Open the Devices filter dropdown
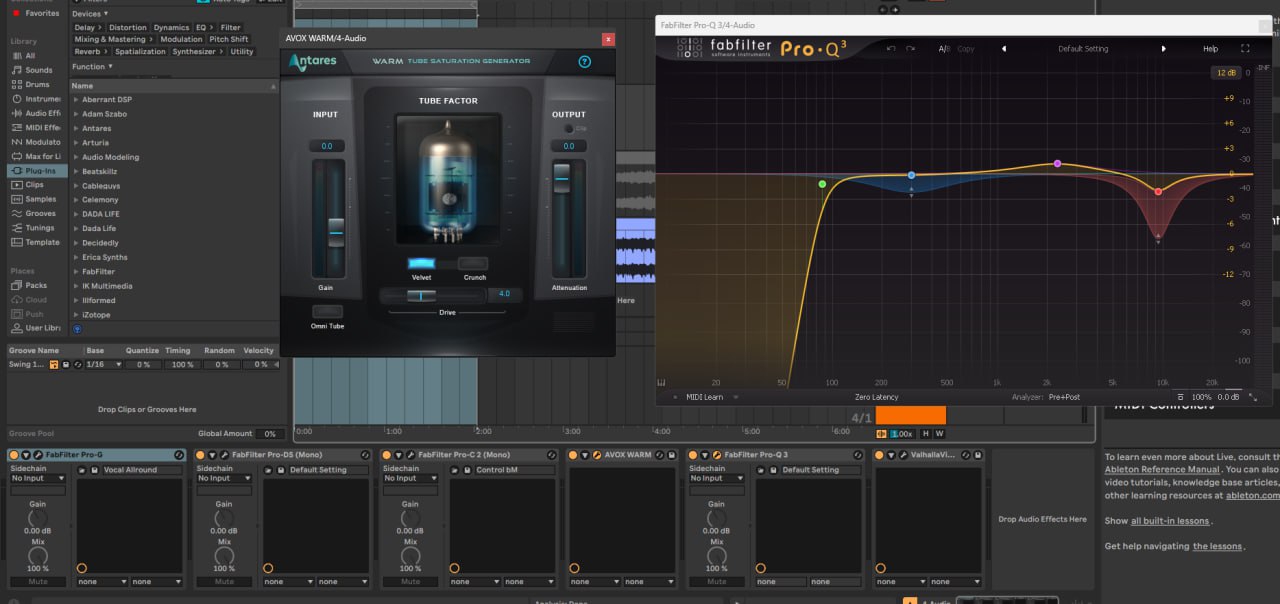This screenshot has width=1280, height=604. click(89, 14)
